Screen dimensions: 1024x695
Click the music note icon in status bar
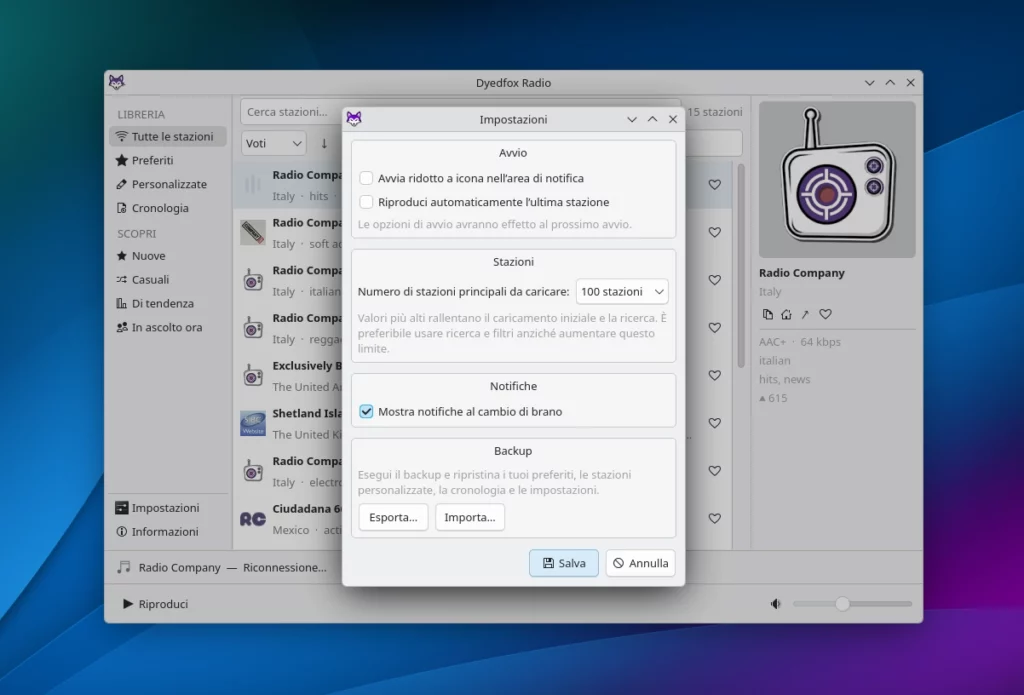pos(123,567)
